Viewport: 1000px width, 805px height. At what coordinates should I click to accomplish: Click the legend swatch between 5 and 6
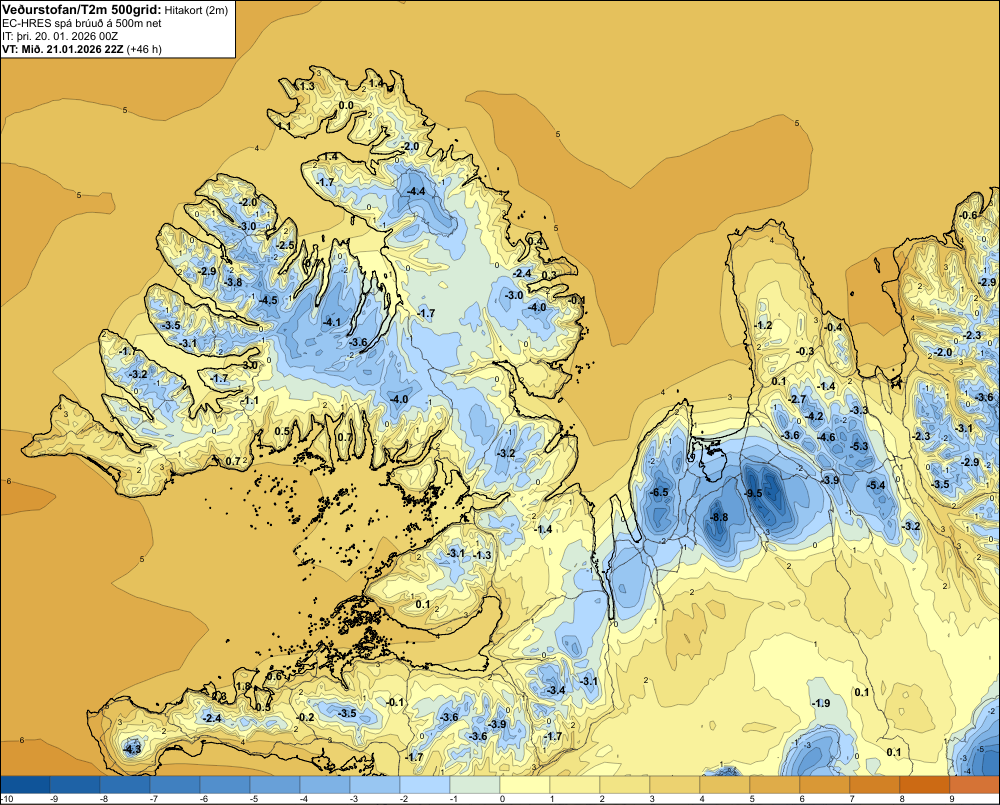(x=775, y=785)
